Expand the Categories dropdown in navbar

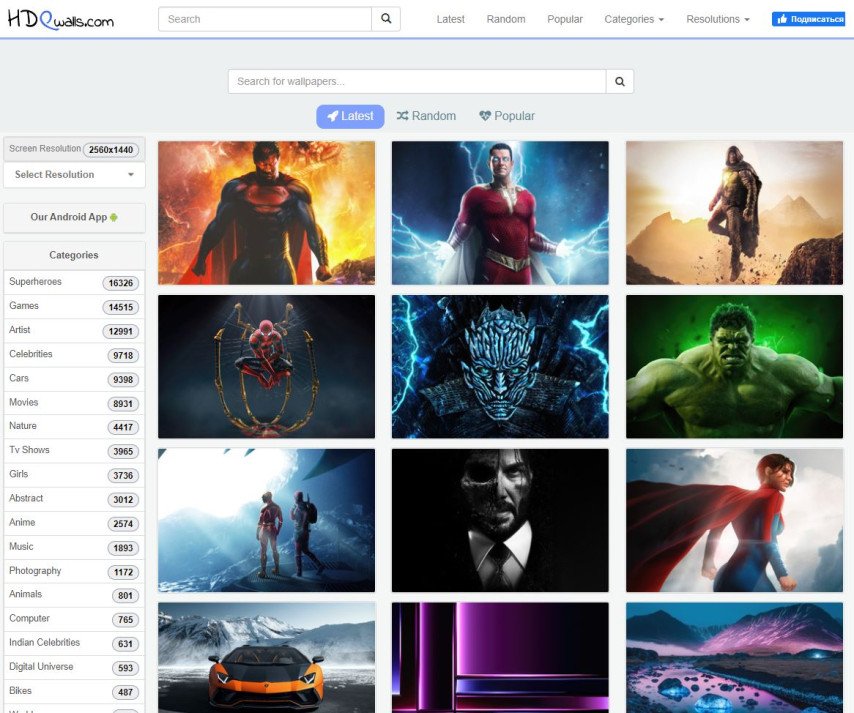(x=634, y=19)
